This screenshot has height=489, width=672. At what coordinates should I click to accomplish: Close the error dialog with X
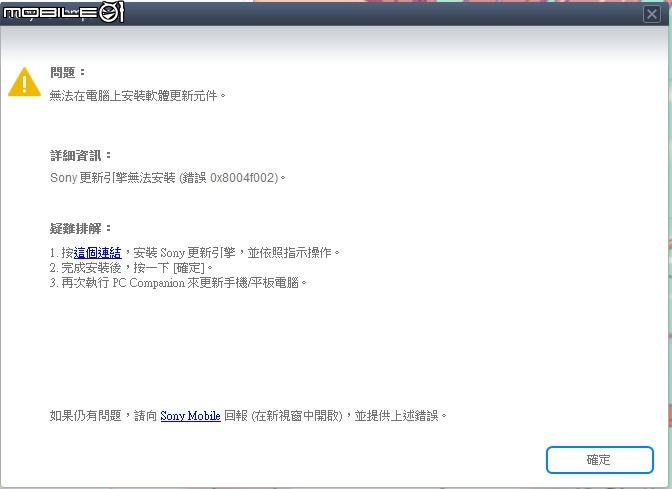[652, 14]
